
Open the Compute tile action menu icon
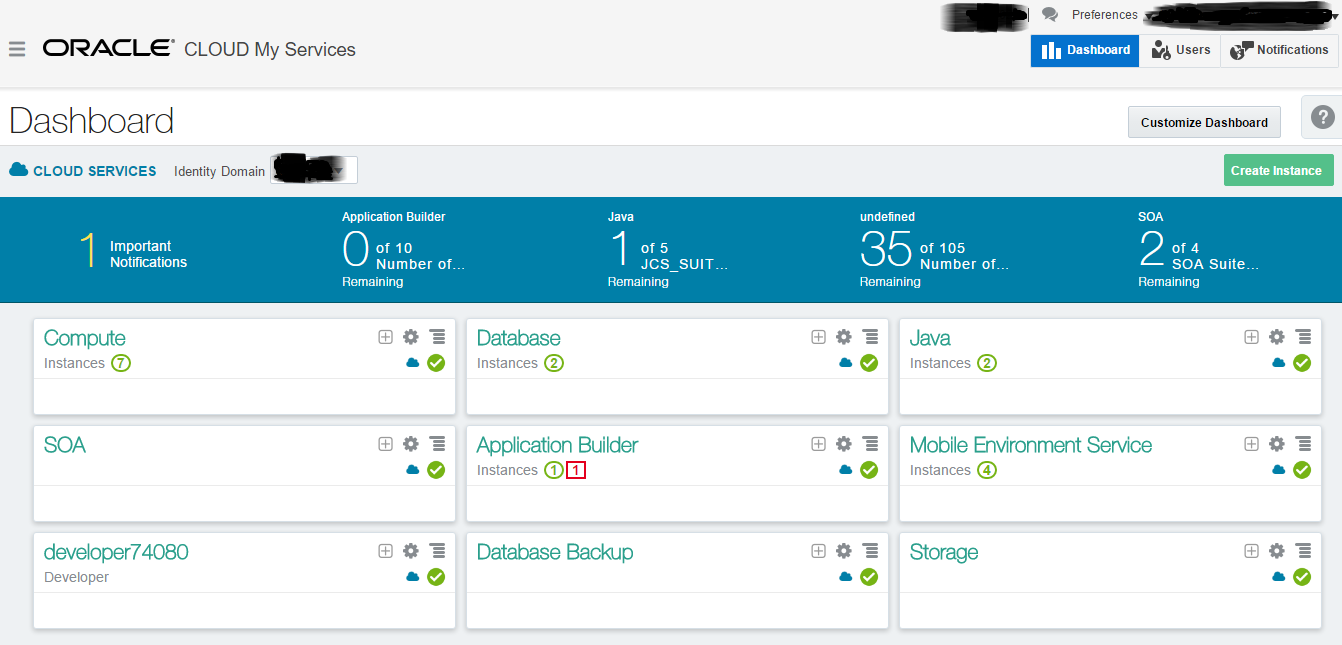point(436,337)
